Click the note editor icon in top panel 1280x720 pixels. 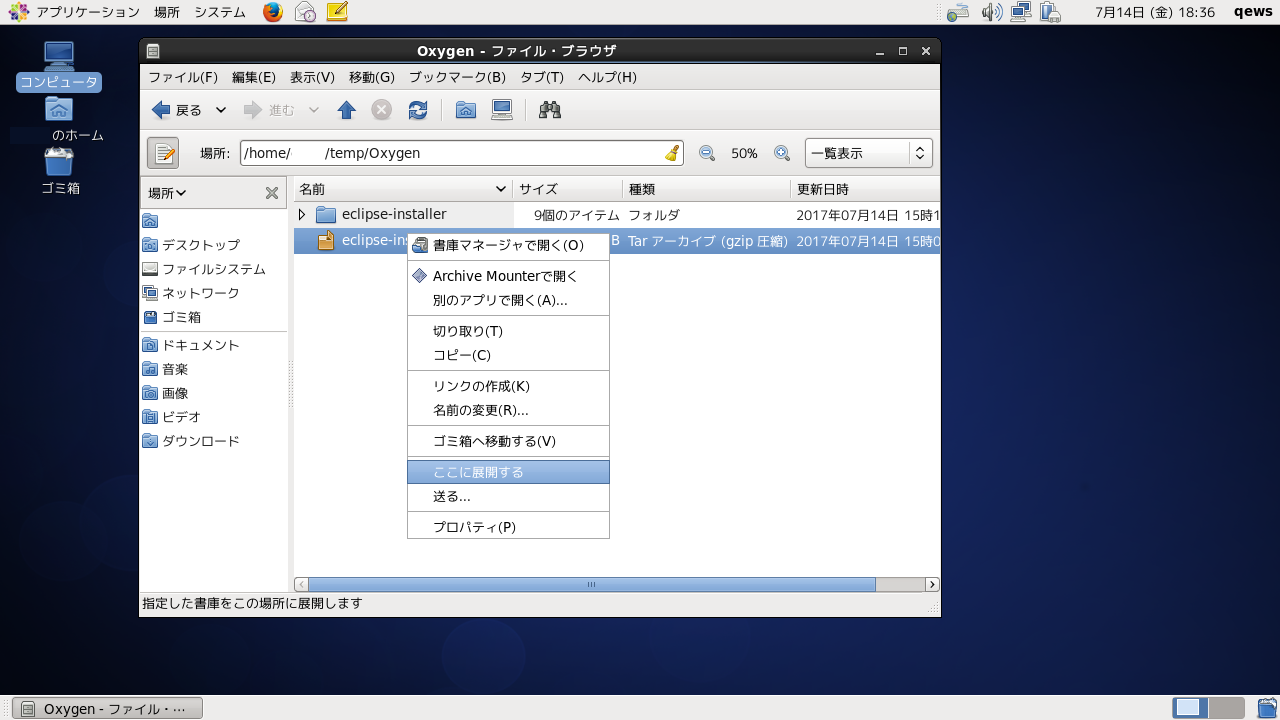337,12
